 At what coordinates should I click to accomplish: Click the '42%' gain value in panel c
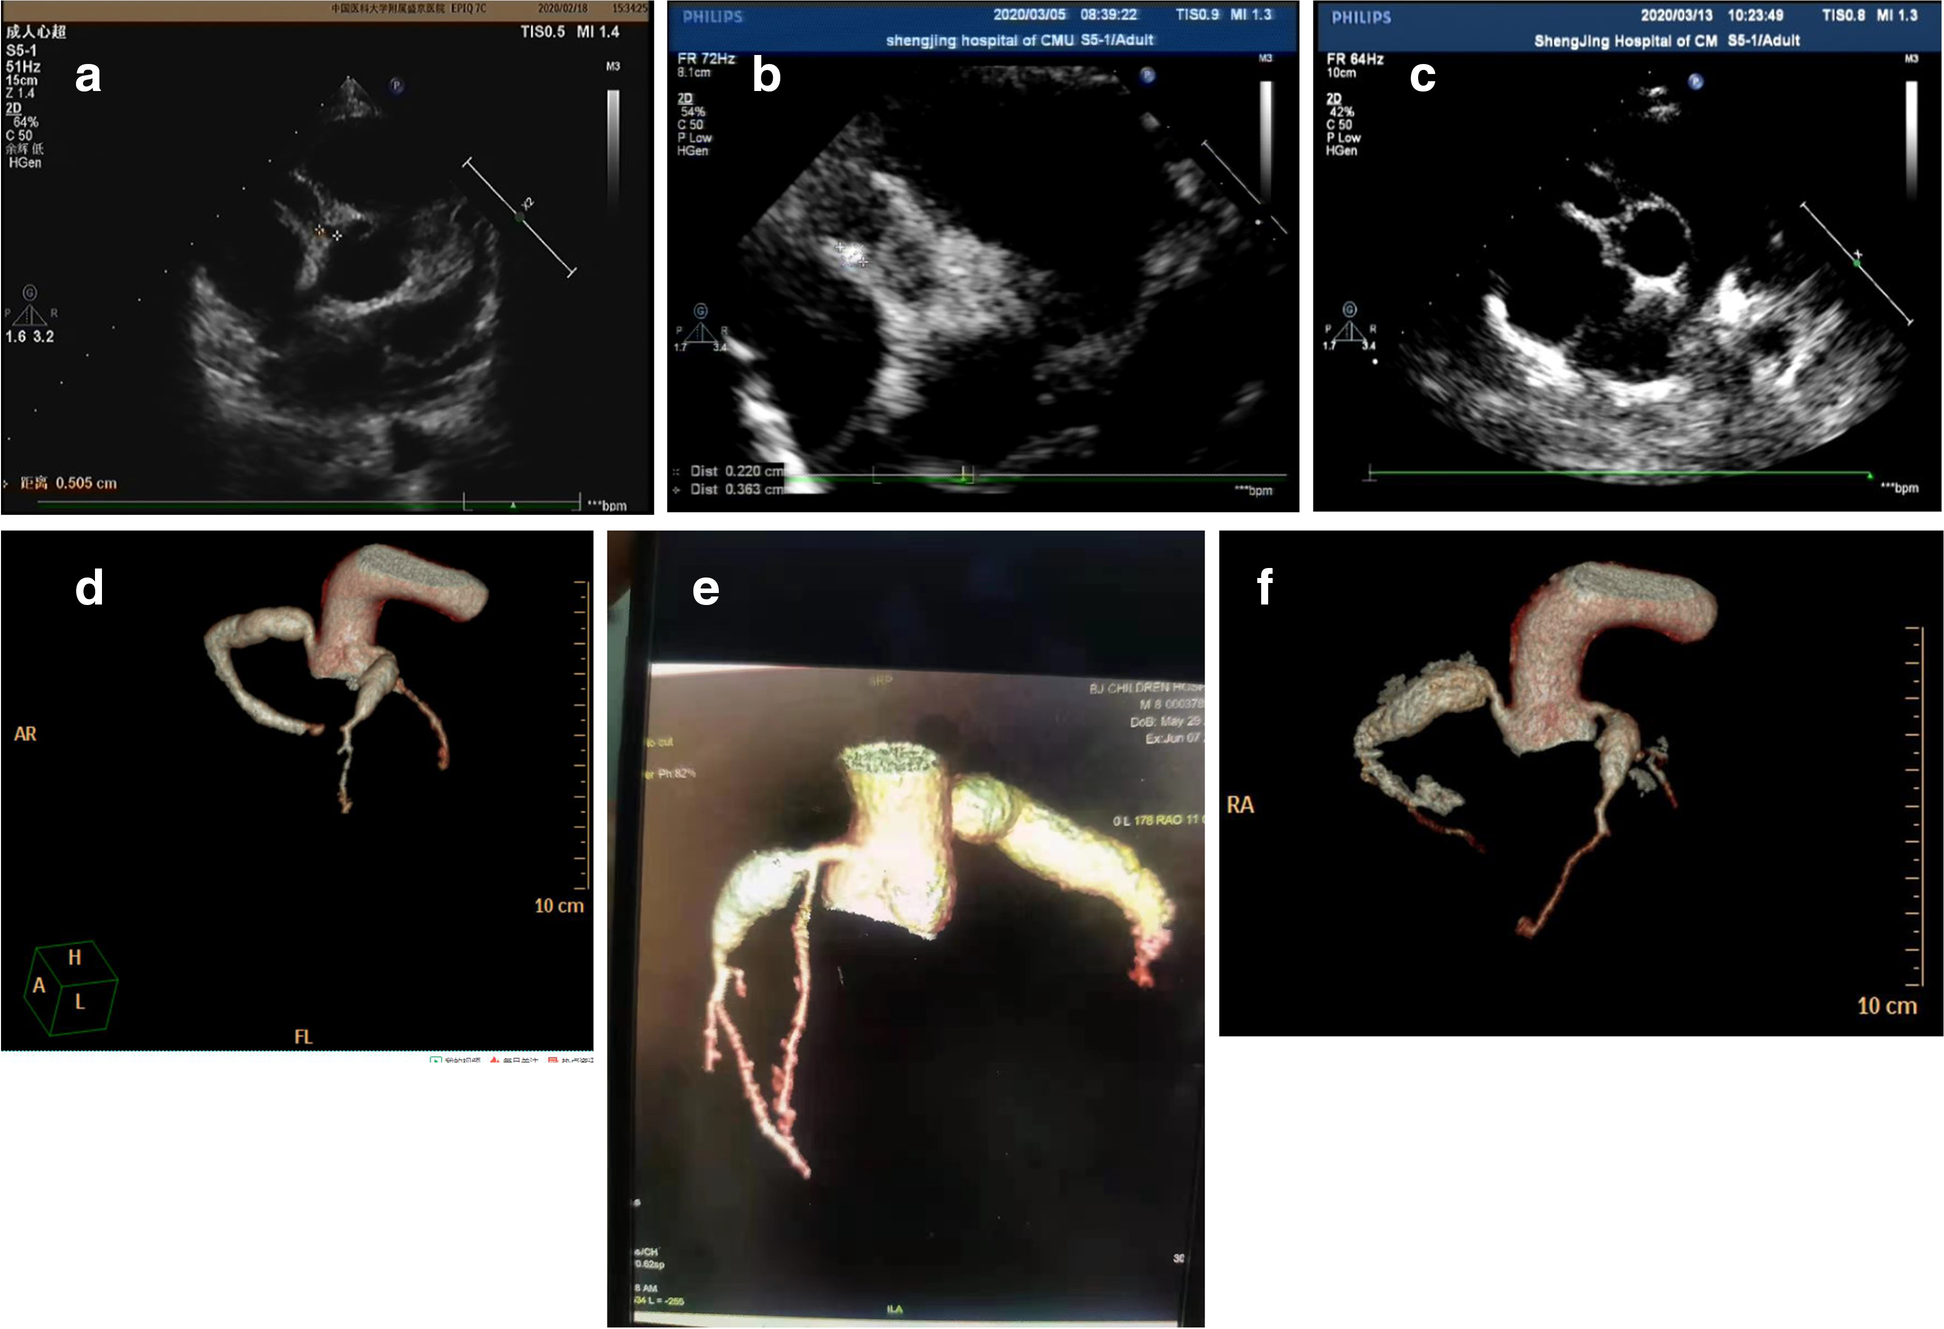point(1342,112)
